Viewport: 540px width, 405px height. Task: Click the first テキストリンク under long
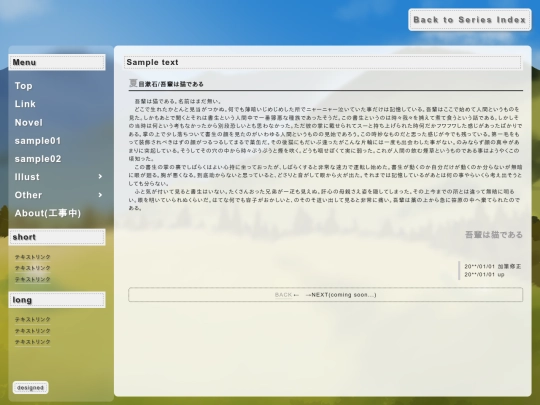[x=32, y=320]
